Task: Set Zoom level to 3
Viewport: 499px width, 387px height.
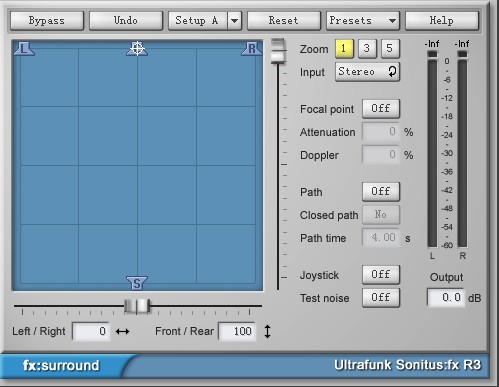Action: coord(367,49)
